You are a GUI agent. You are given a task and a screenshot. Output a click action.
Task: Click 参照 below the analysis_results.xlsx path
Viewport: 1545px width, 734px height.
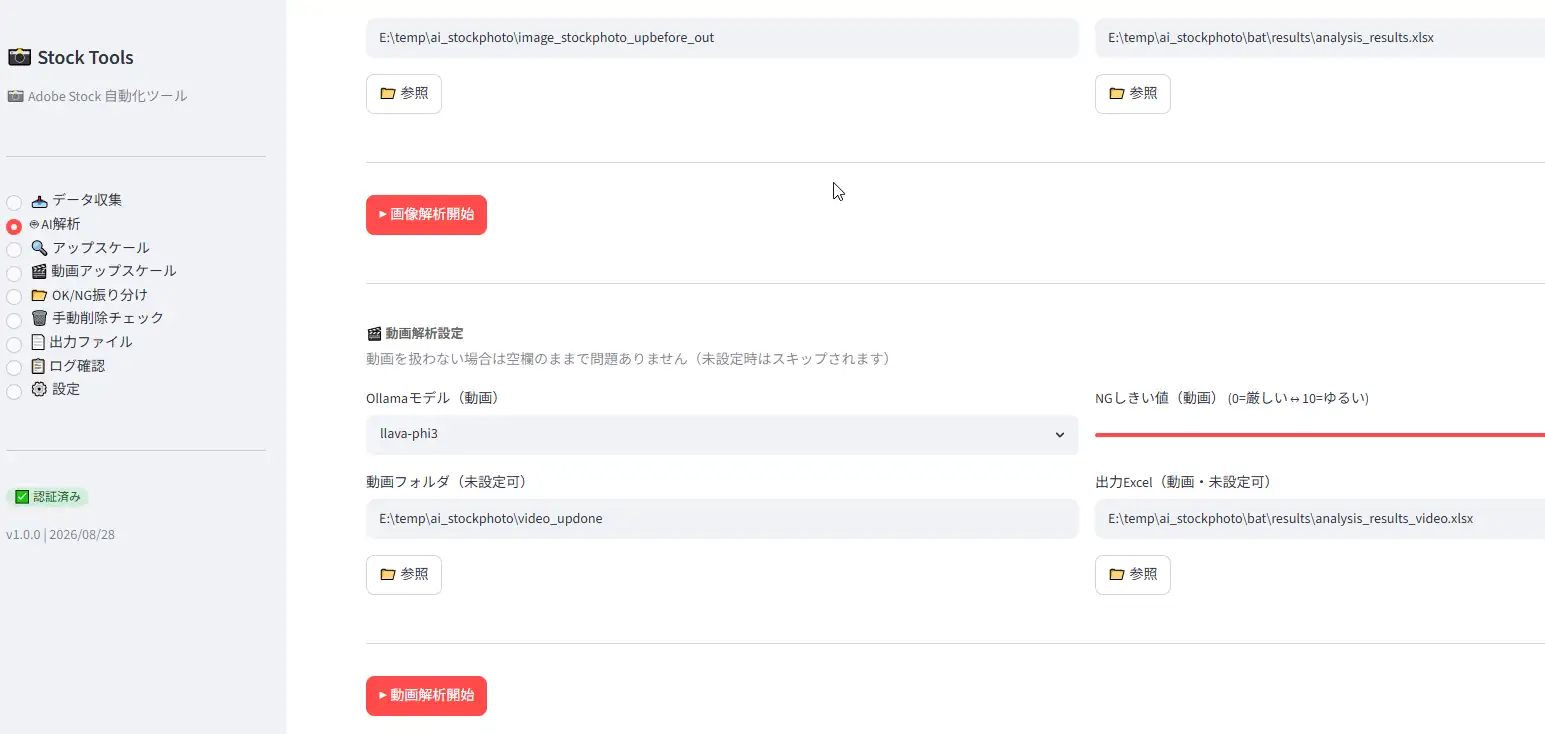(1133, 93)
